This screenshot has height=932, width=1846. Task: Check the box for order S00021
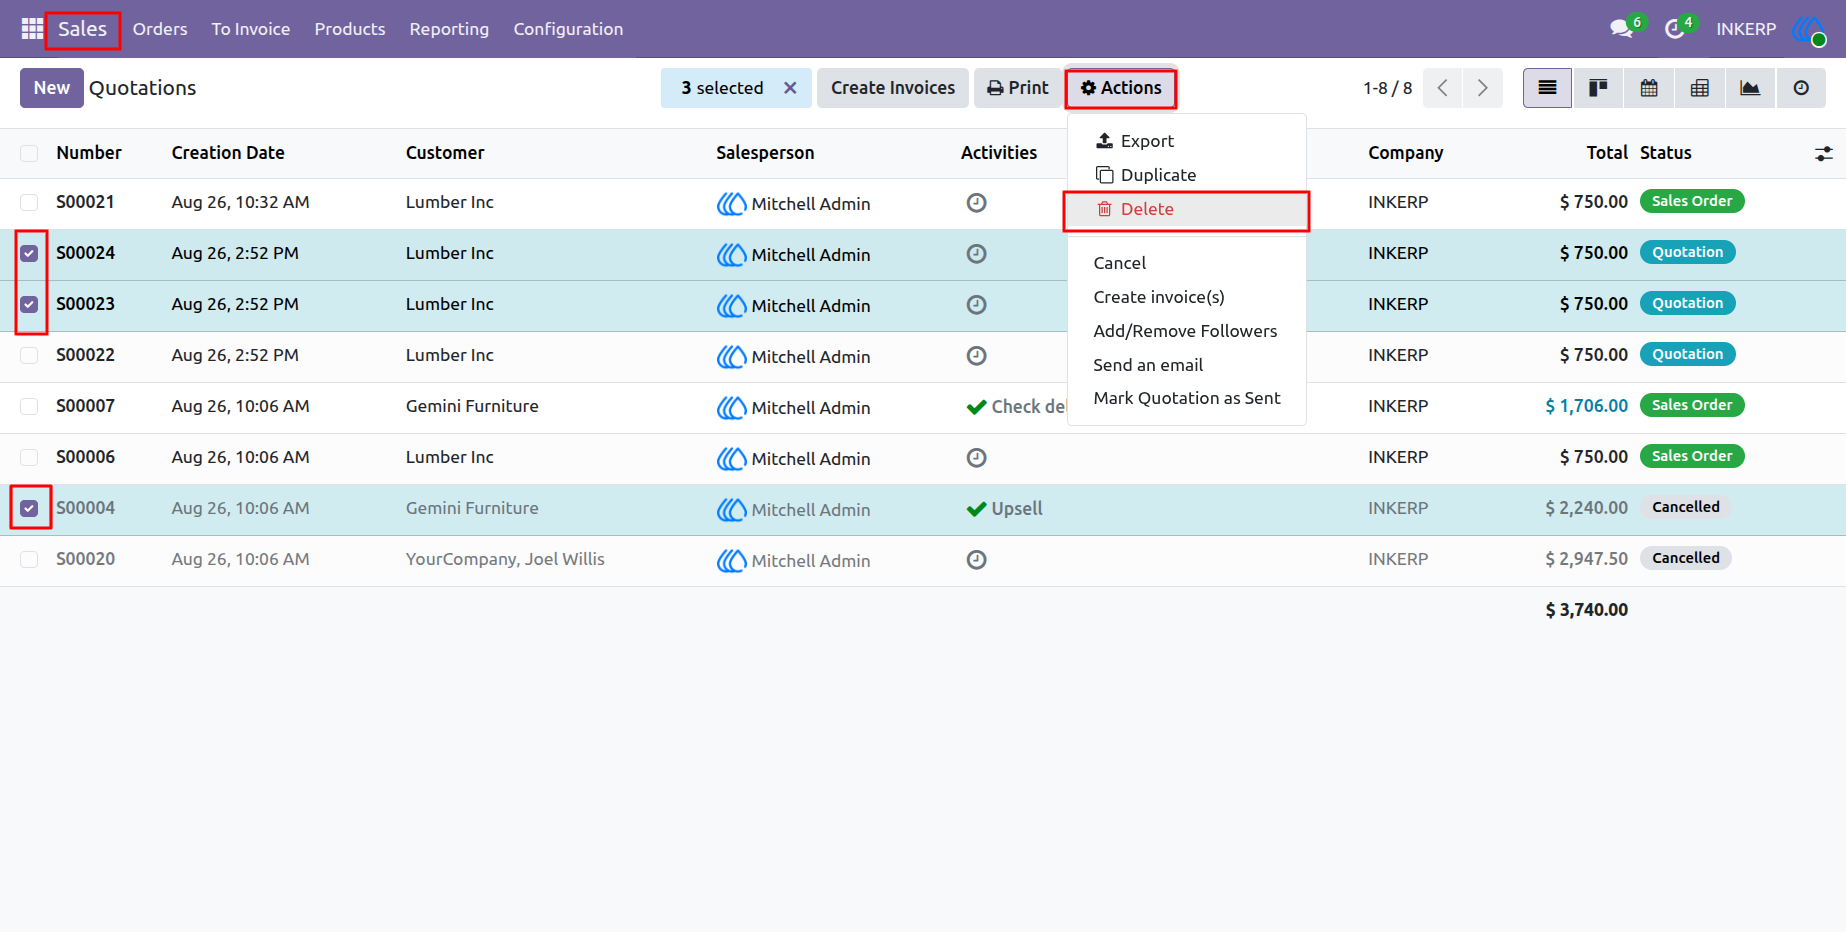coord(29,203)
